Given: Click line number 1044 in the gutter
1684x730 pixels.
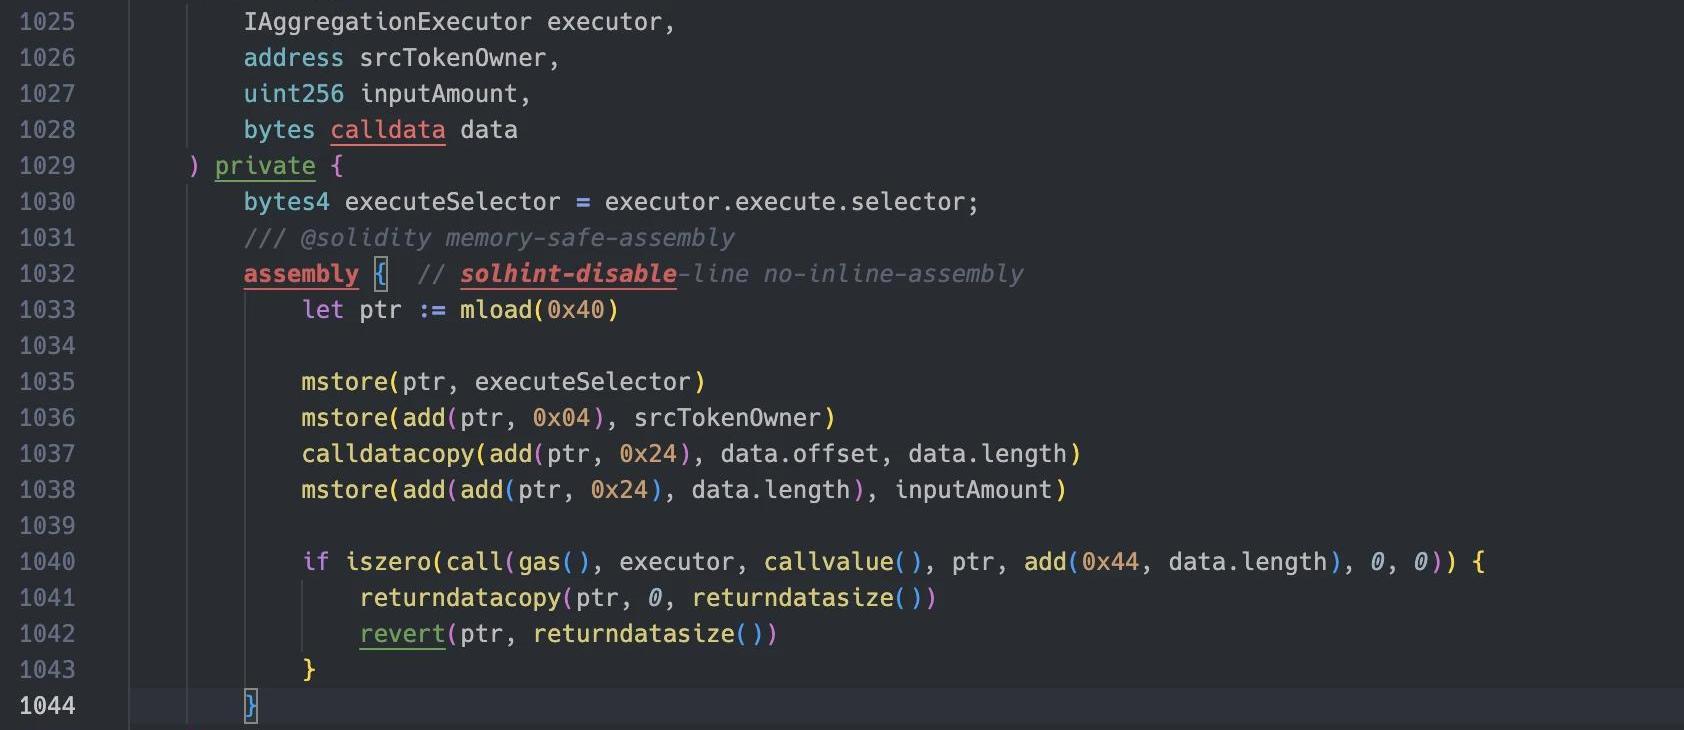Looking at the screenshot, I should click(x=47, y=706).
